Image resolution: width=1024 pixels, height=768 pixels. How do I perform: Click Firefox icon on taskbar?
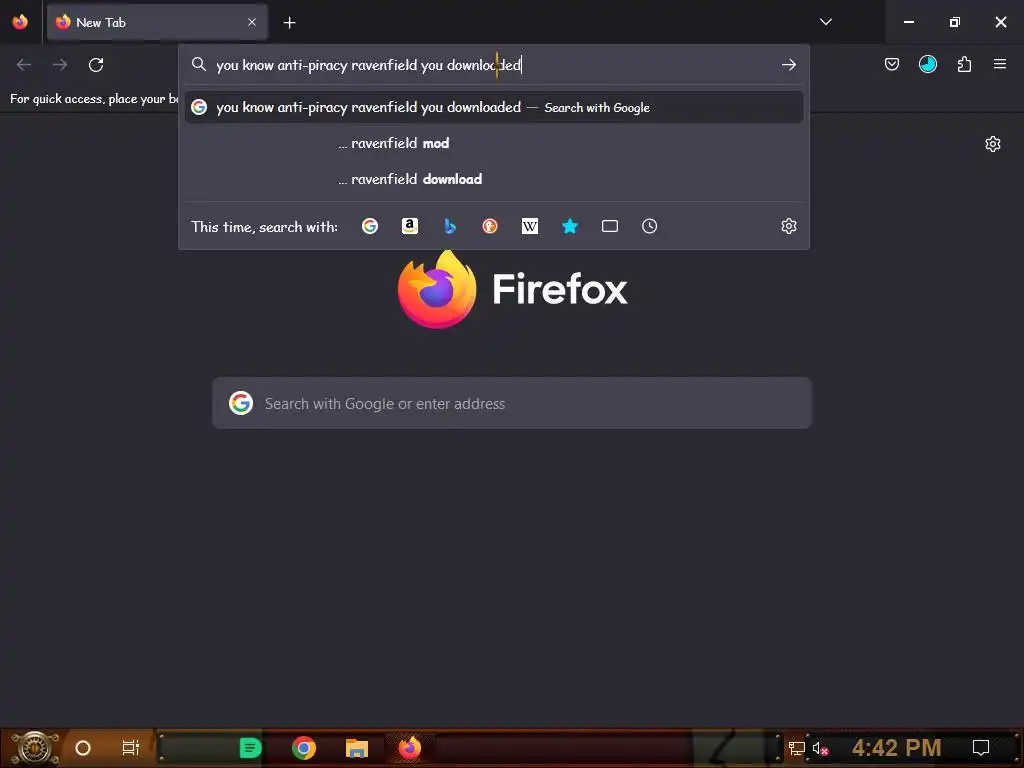(x=410, y=748)
